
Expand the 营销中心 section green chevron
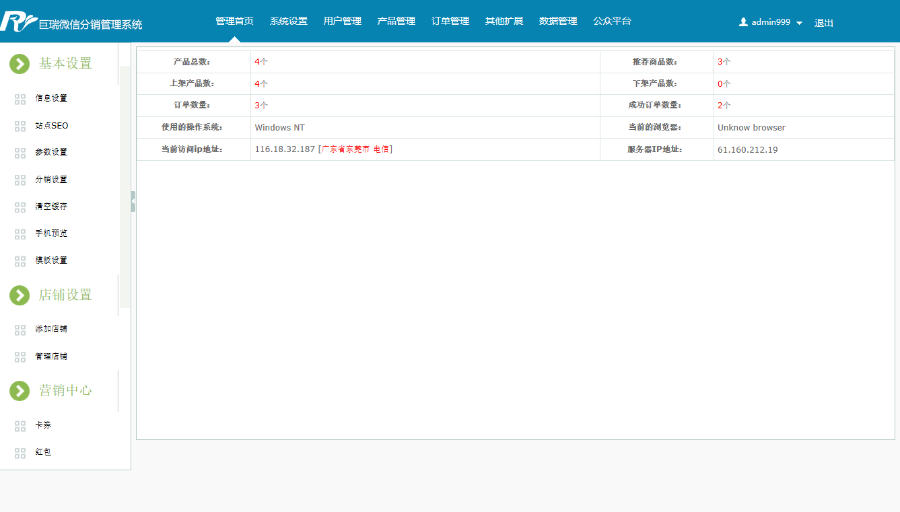(x=20, y=391)
